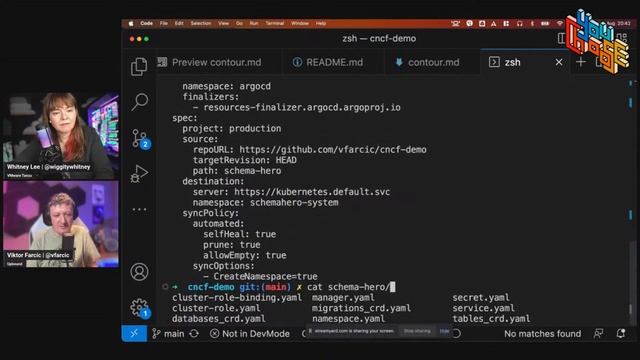The image size is (640, 360).
Task: Open the Help menu
Action: [x=321, y=24]
